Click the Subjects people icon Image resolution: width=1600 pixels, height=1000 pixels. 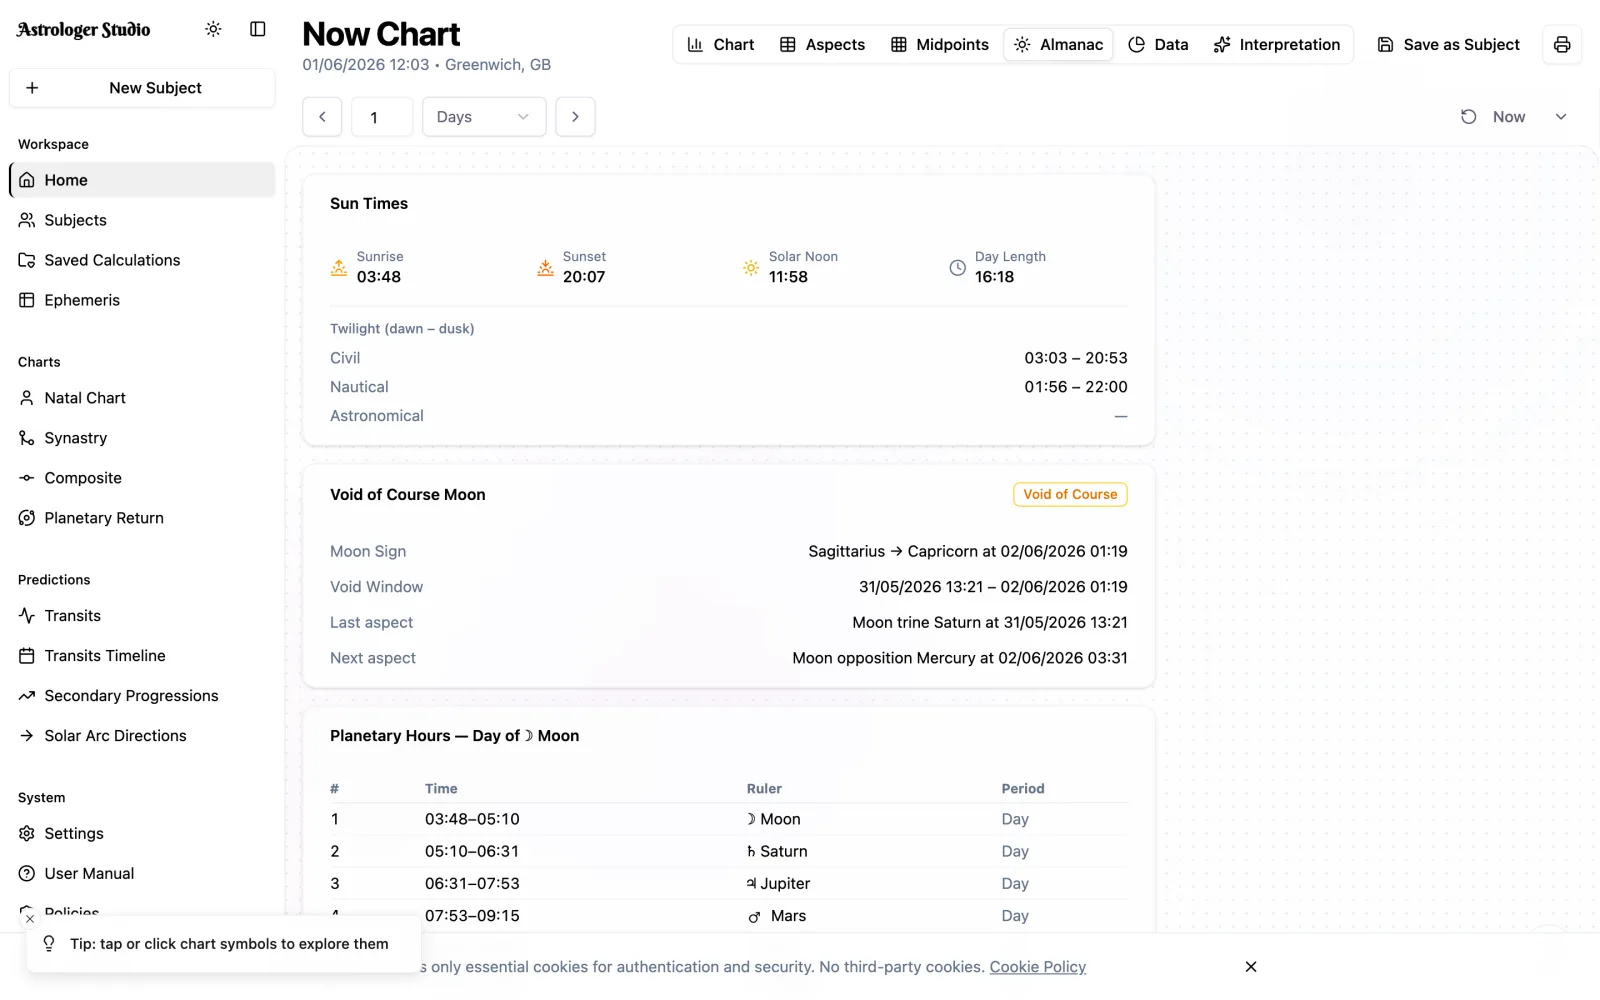click(x=27, y=220)
